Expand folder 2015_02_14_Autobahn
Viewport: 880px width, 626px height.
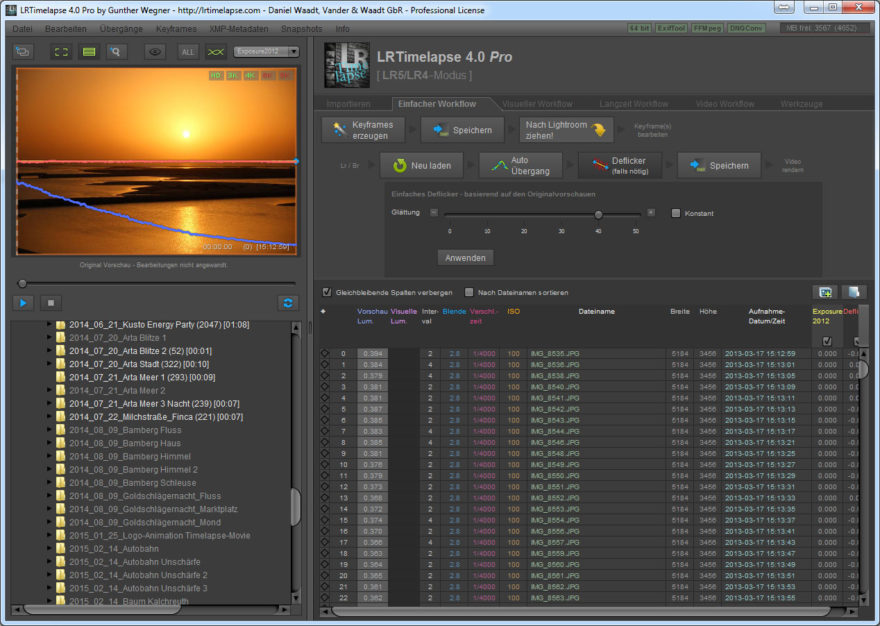(x=49, y=548)
